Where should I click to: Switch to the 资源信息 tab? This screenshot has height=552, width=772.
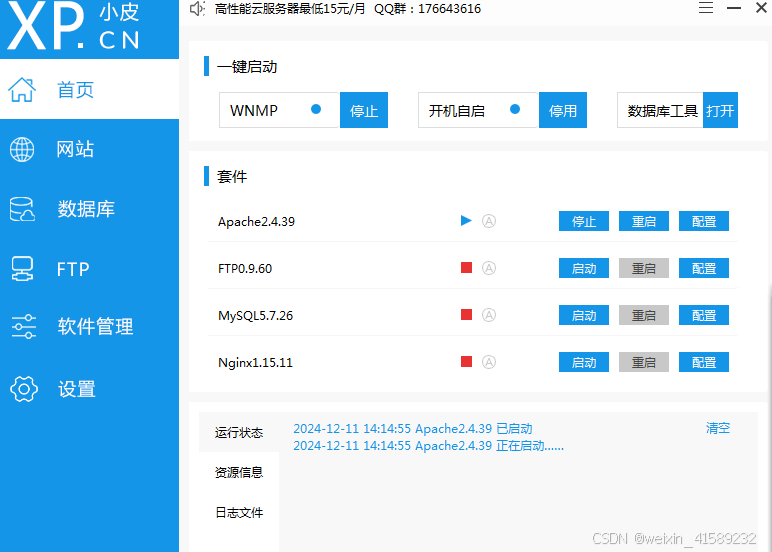click(239, 472)
